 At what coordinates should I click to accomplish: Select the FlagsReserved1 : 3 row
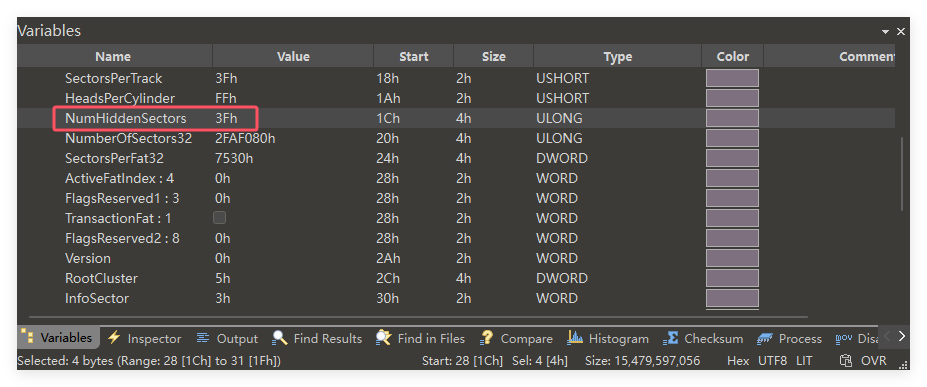point(455,199)
